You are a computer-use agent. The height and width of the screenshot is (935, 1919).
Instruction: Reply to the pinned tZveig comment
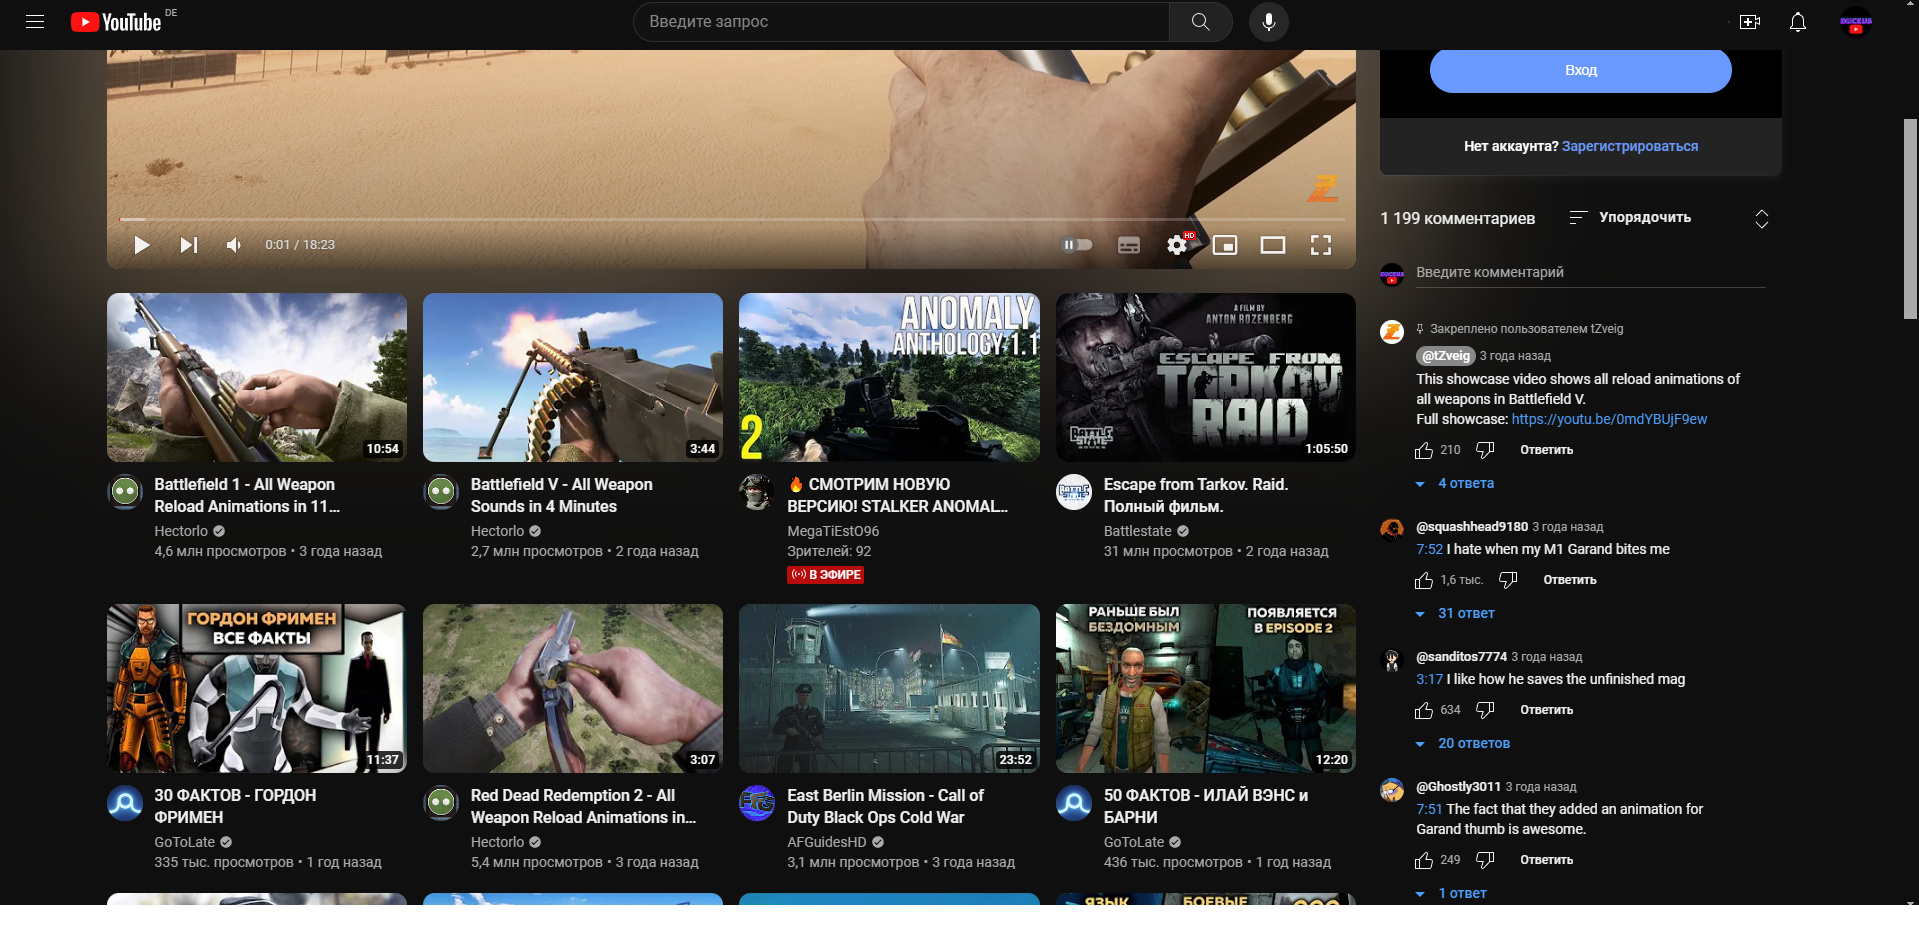tap(1546, 450)
